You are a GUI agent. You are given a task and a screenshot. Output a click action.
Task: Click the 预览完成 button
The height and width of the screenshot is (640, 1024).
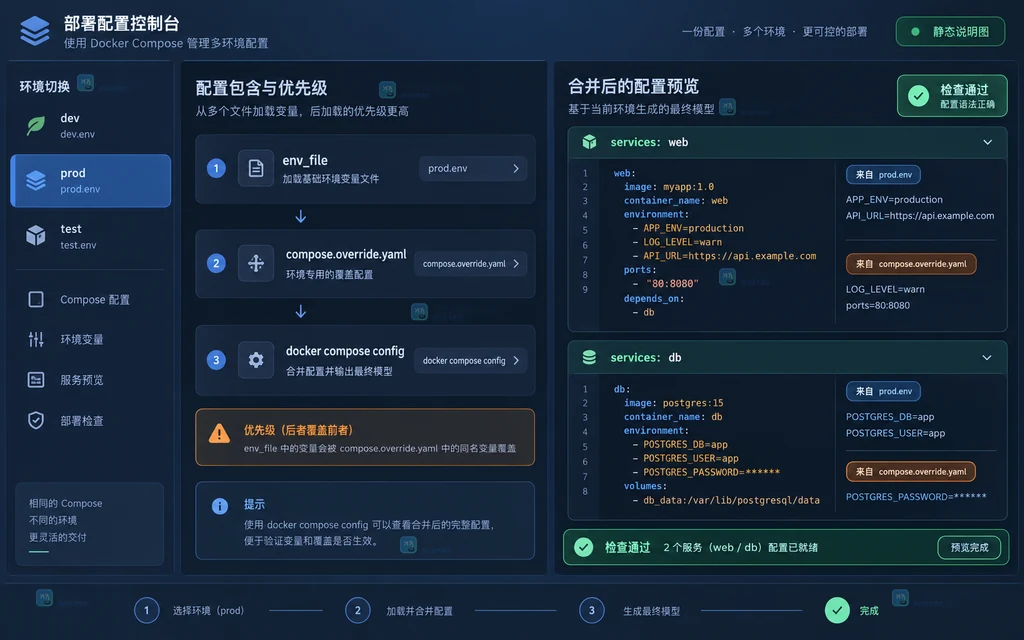tap(968, 547)
